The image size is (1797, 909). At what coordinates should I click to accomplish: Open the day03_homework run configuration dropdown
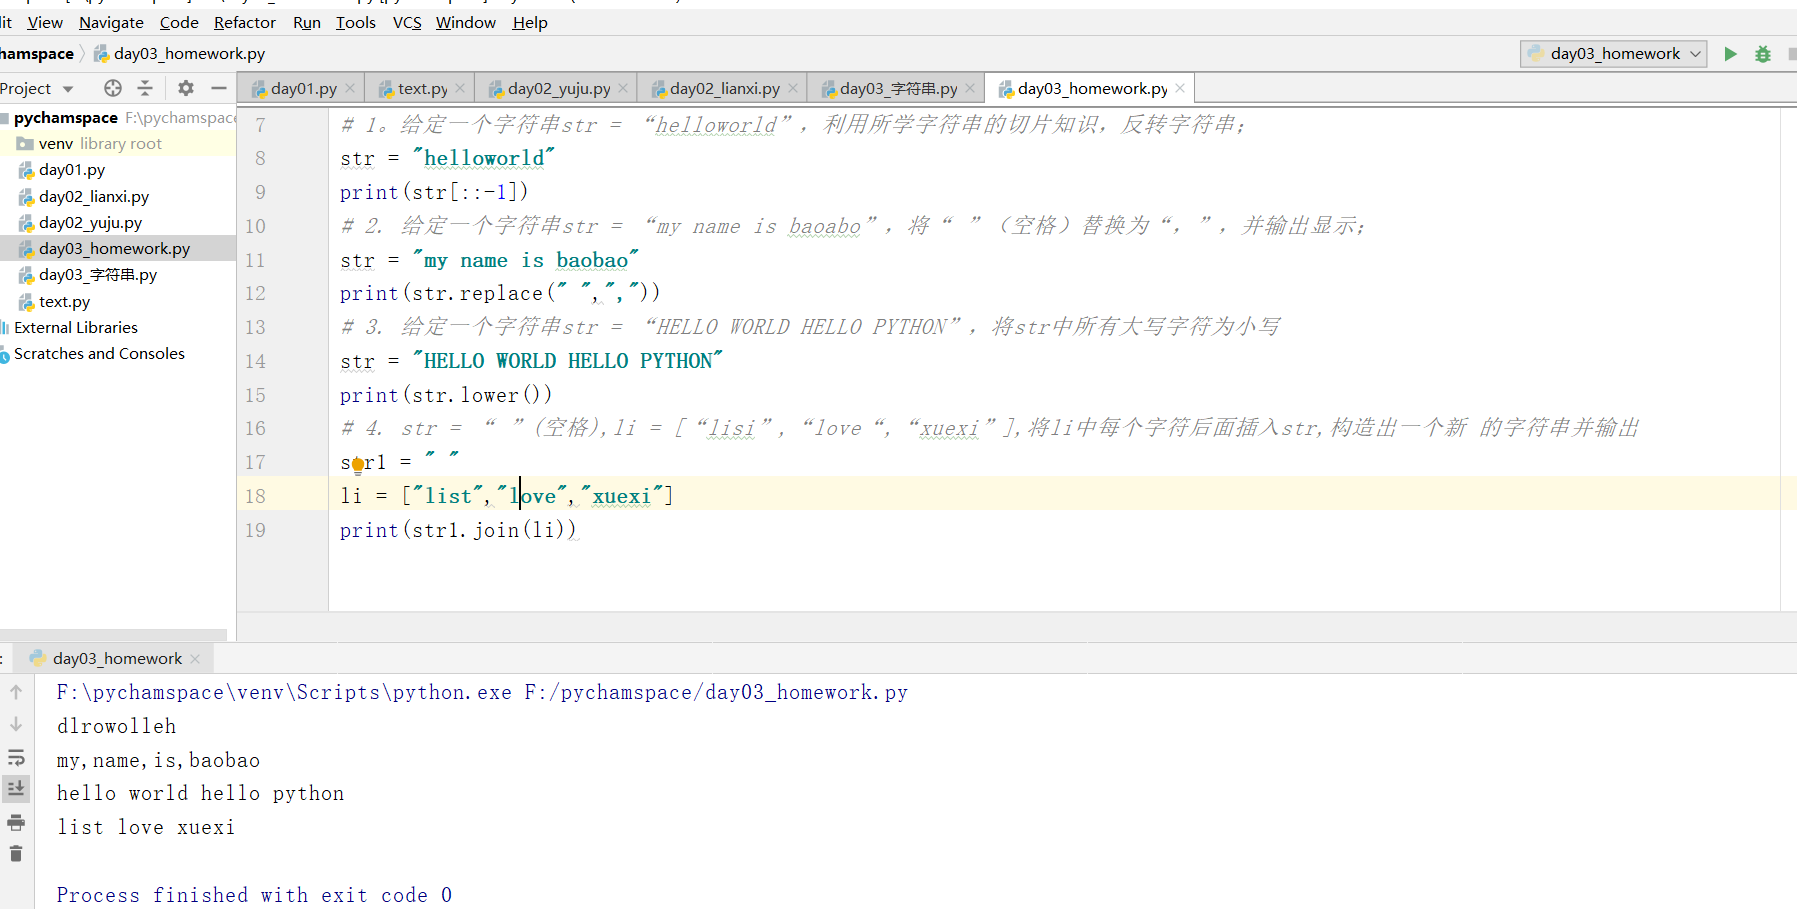coord(1612,54)
